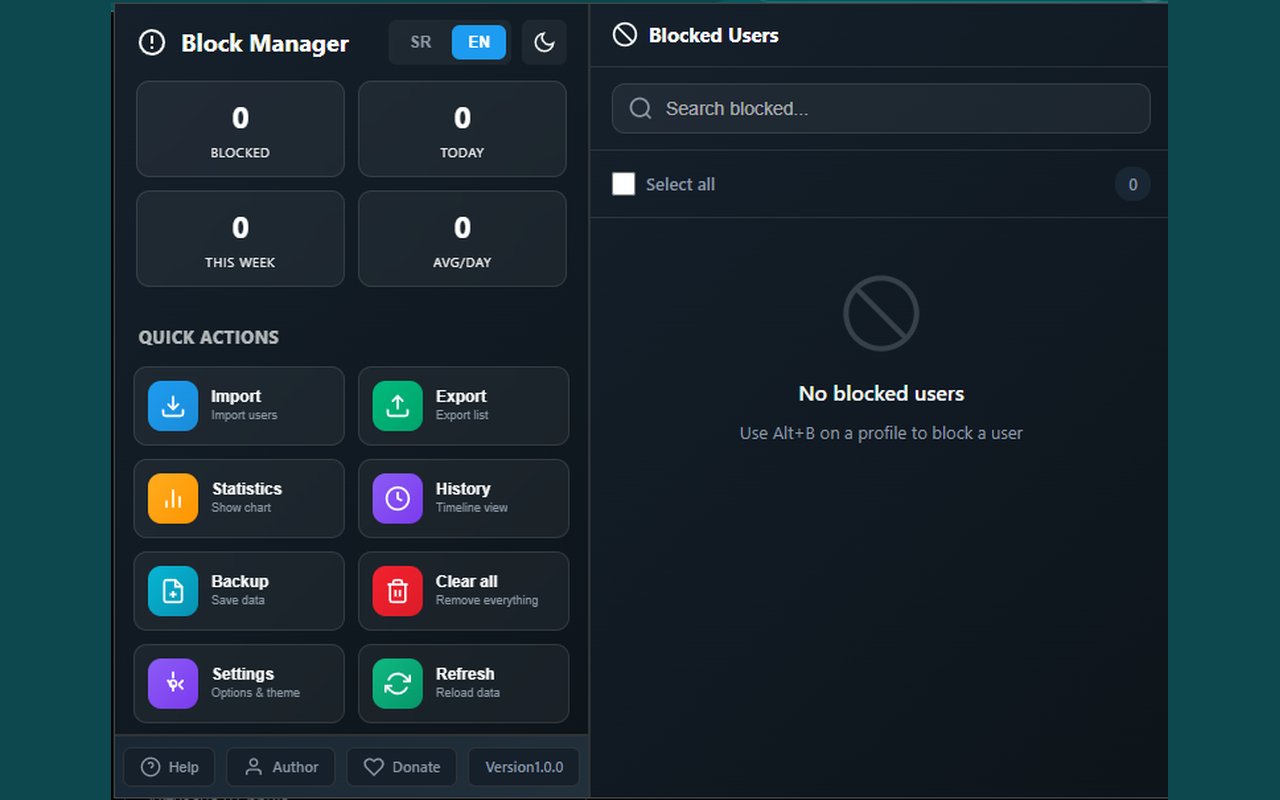The height and width of the screenshot is (800, 1280).
Task: Click the search magnifier icon
Action: [x=640, y=108]
